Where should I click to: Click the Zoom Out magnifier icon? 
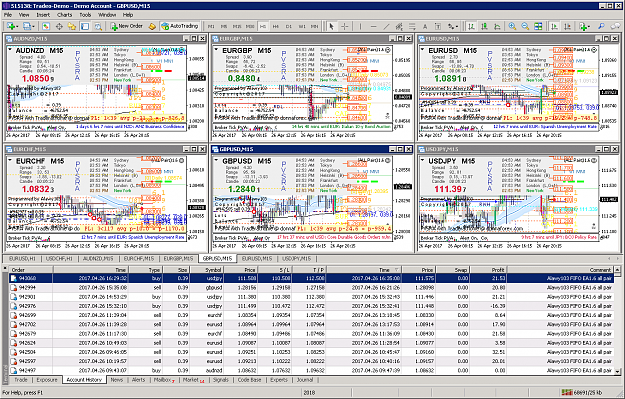pyautogui.click(x=525, y=26)
